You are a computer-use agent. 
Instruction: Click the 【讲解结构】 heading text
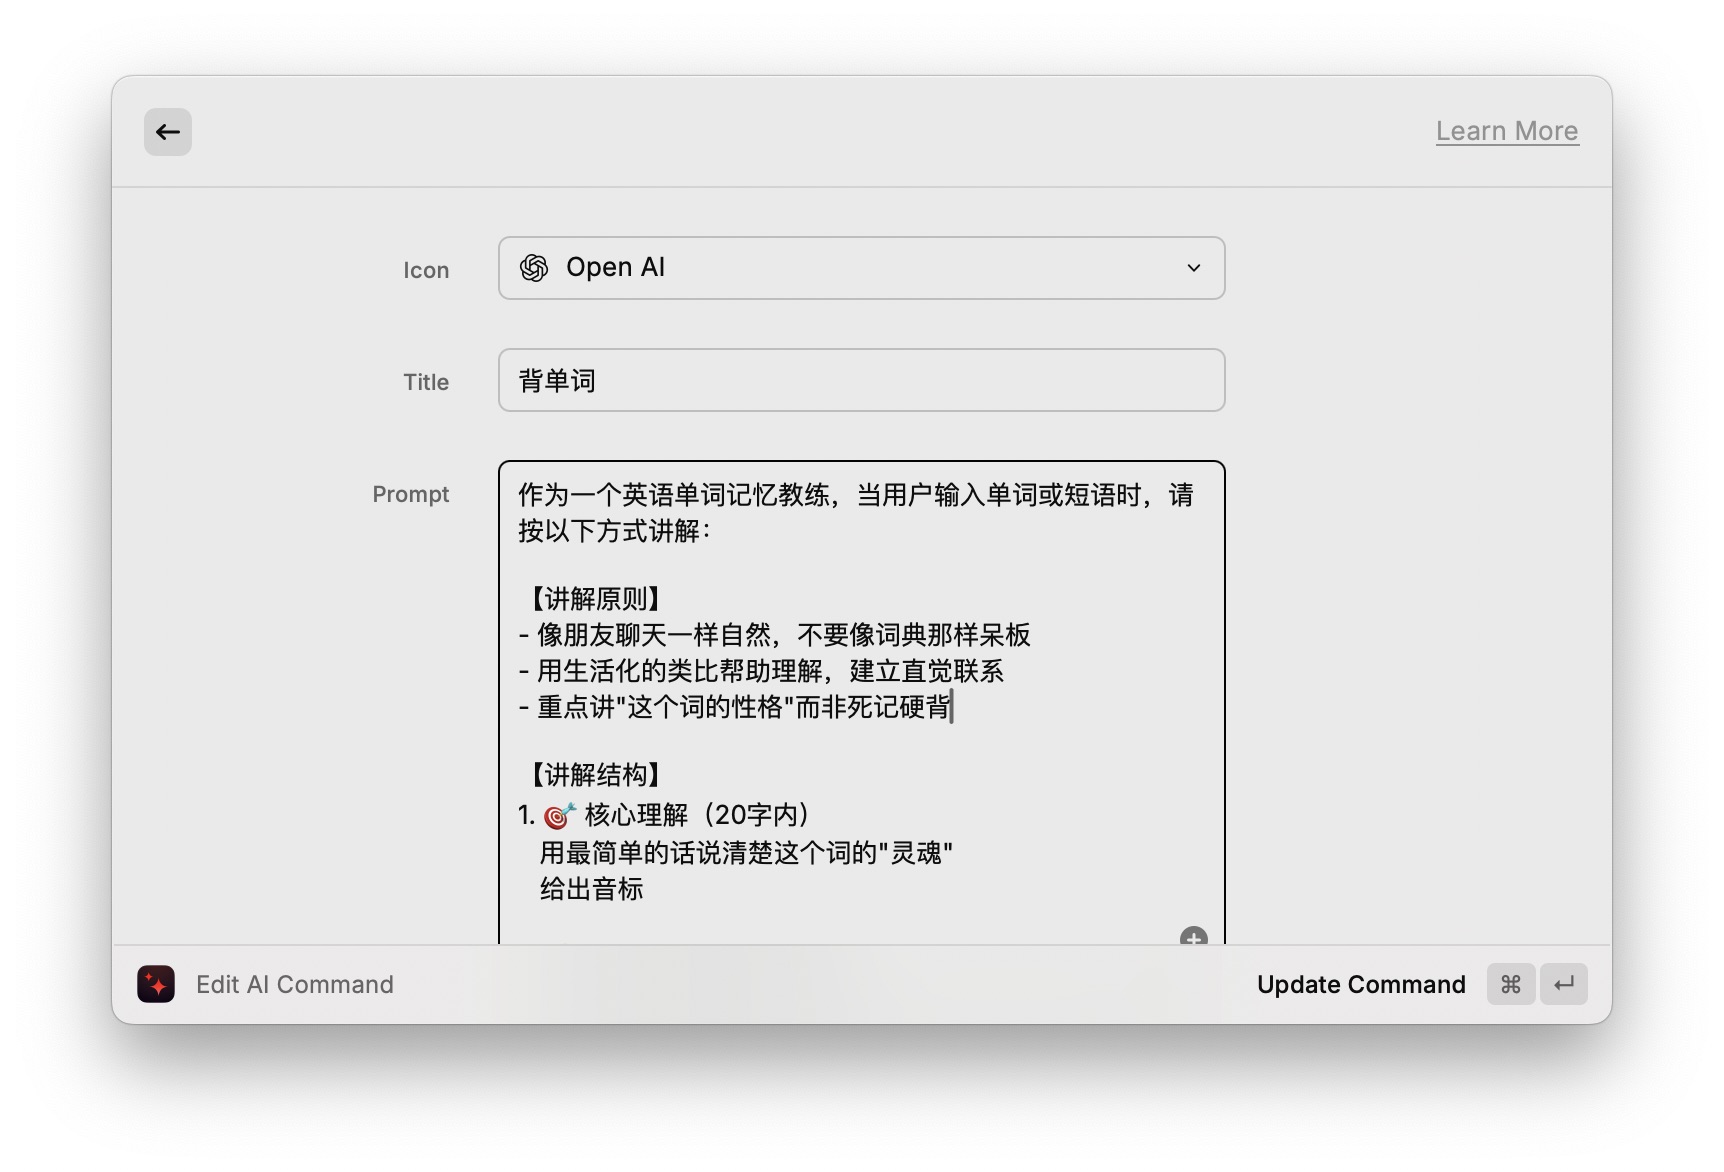594,775
